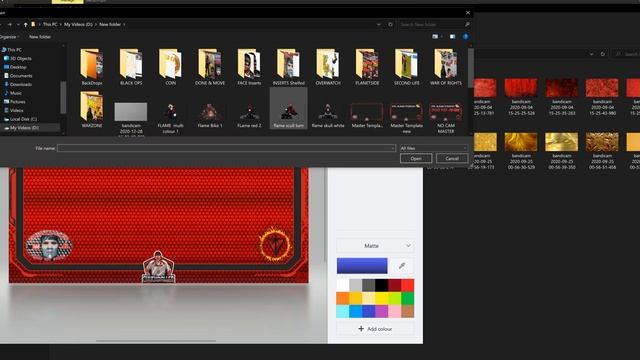
Task: Click the Add colour button
Action: (x=375, y=329)
